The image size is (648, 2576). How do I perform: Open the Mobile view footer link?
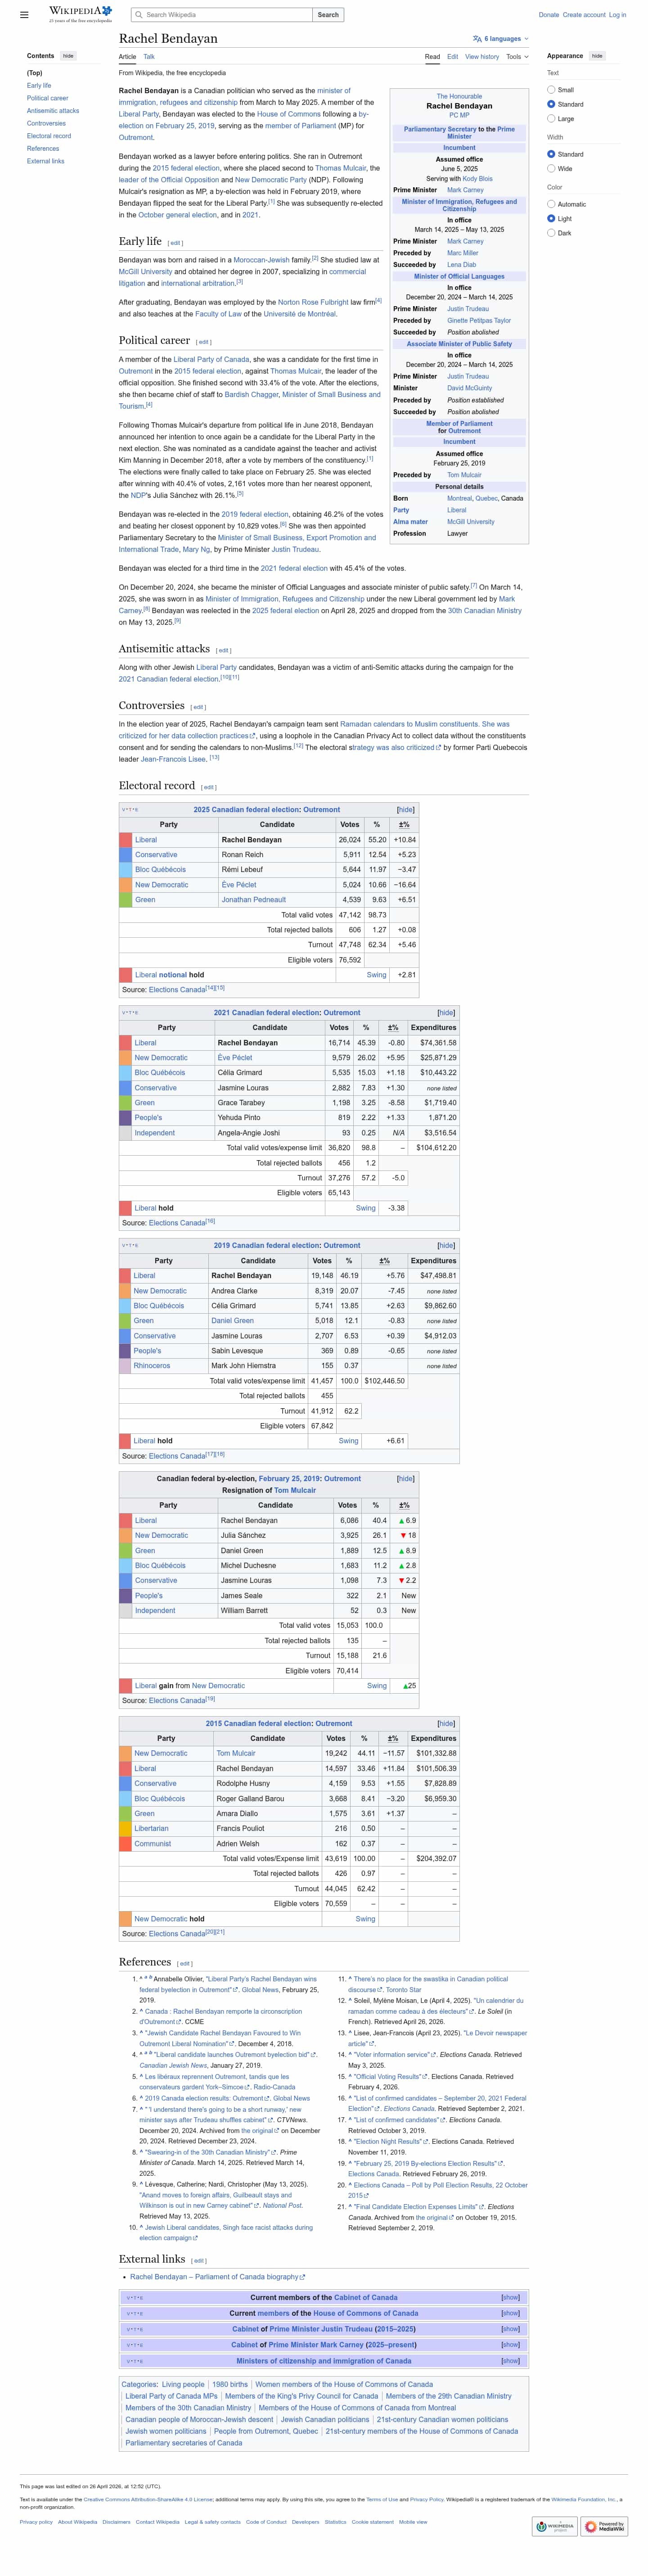pyautogui.click(x=413, y=2522)
